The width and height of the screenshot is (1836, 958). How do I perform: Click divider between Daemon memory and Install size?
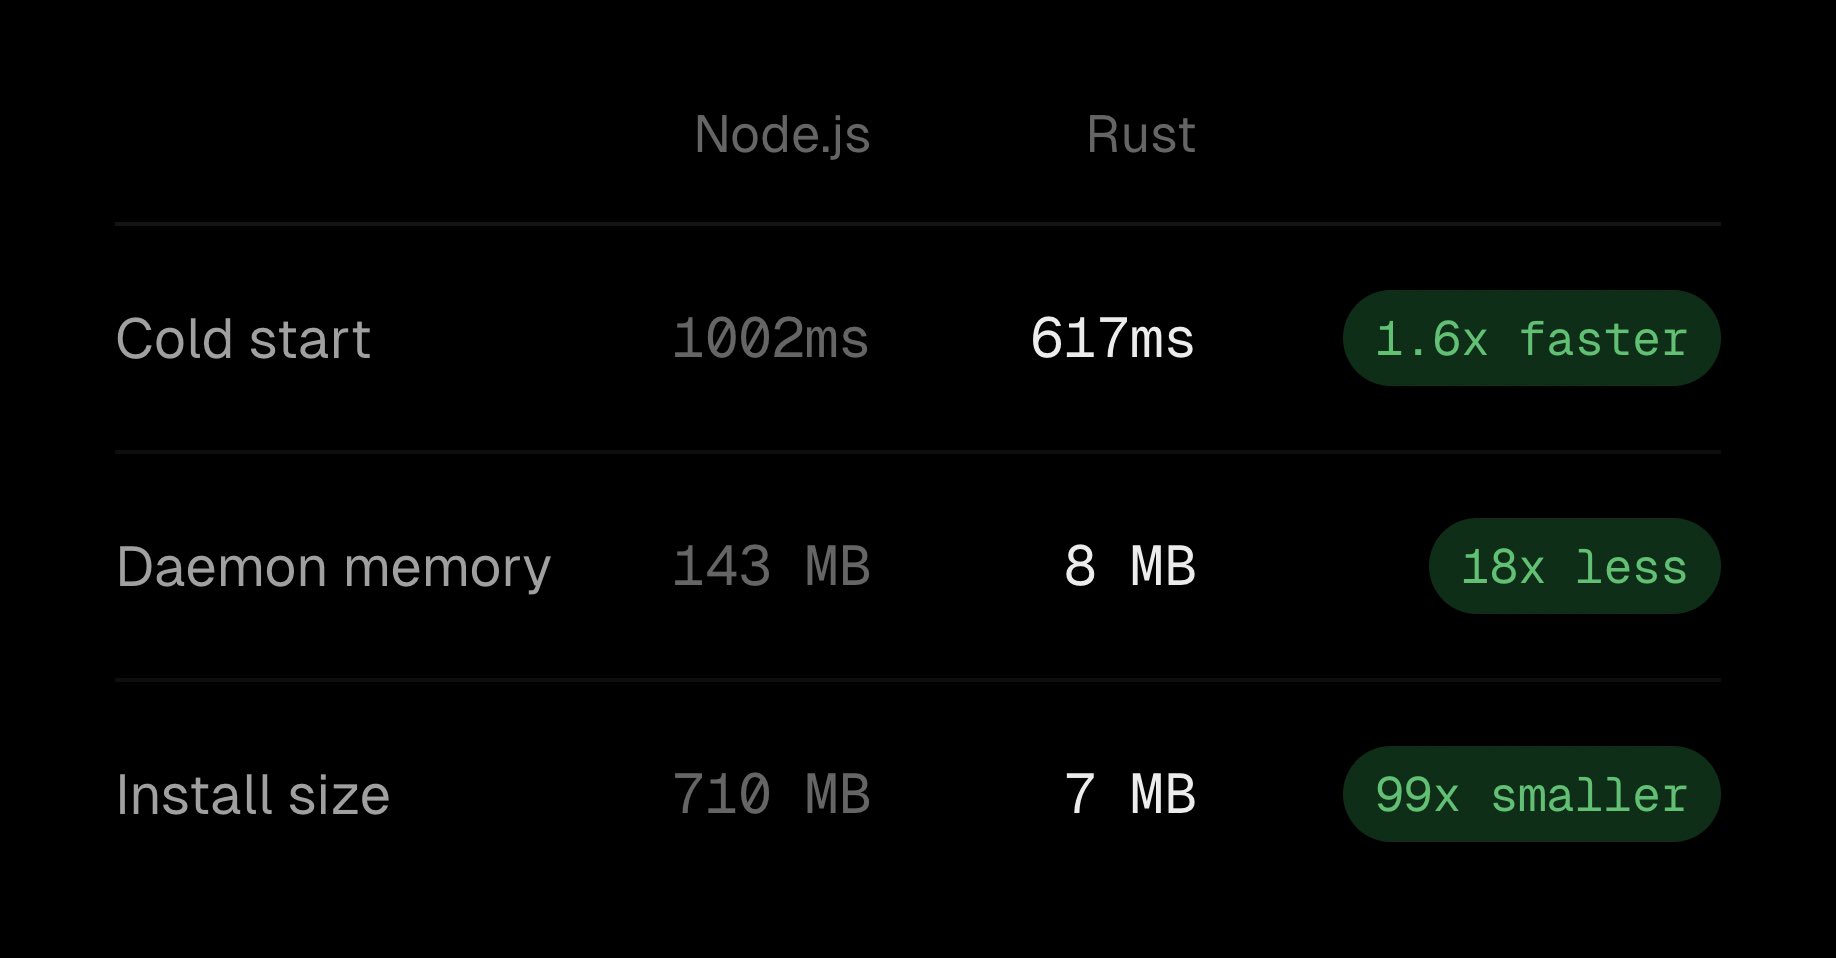point(917,680)
